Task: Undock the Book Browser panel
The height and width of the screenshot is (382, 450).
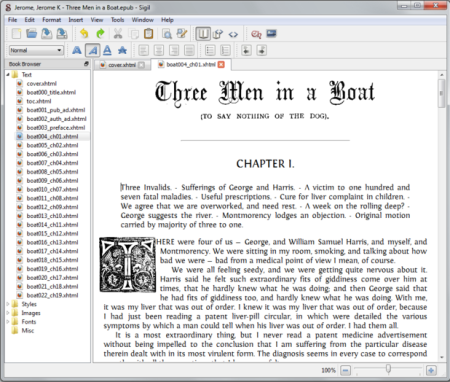Action: pos(86,64)
